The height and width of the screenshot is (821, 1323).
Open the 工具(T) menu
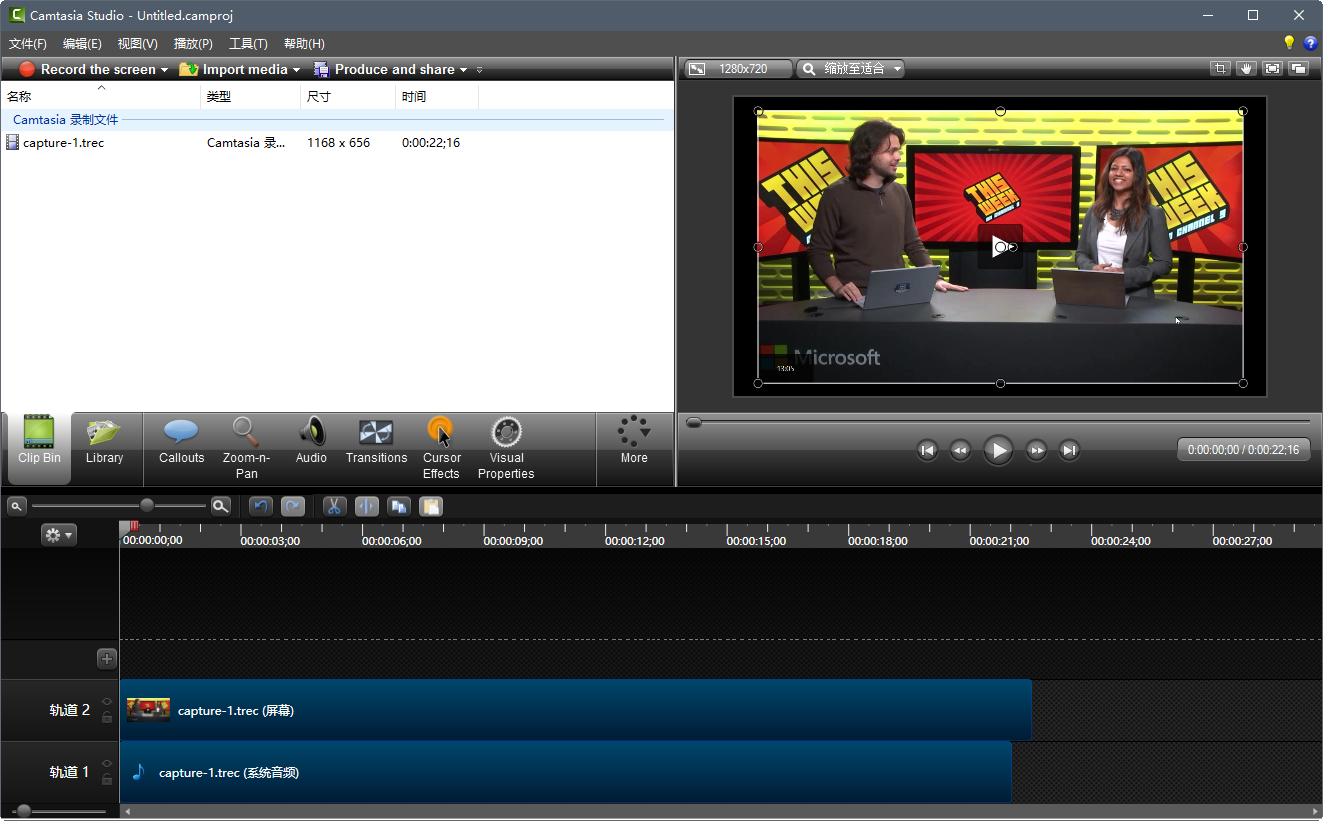pos(248,44)
